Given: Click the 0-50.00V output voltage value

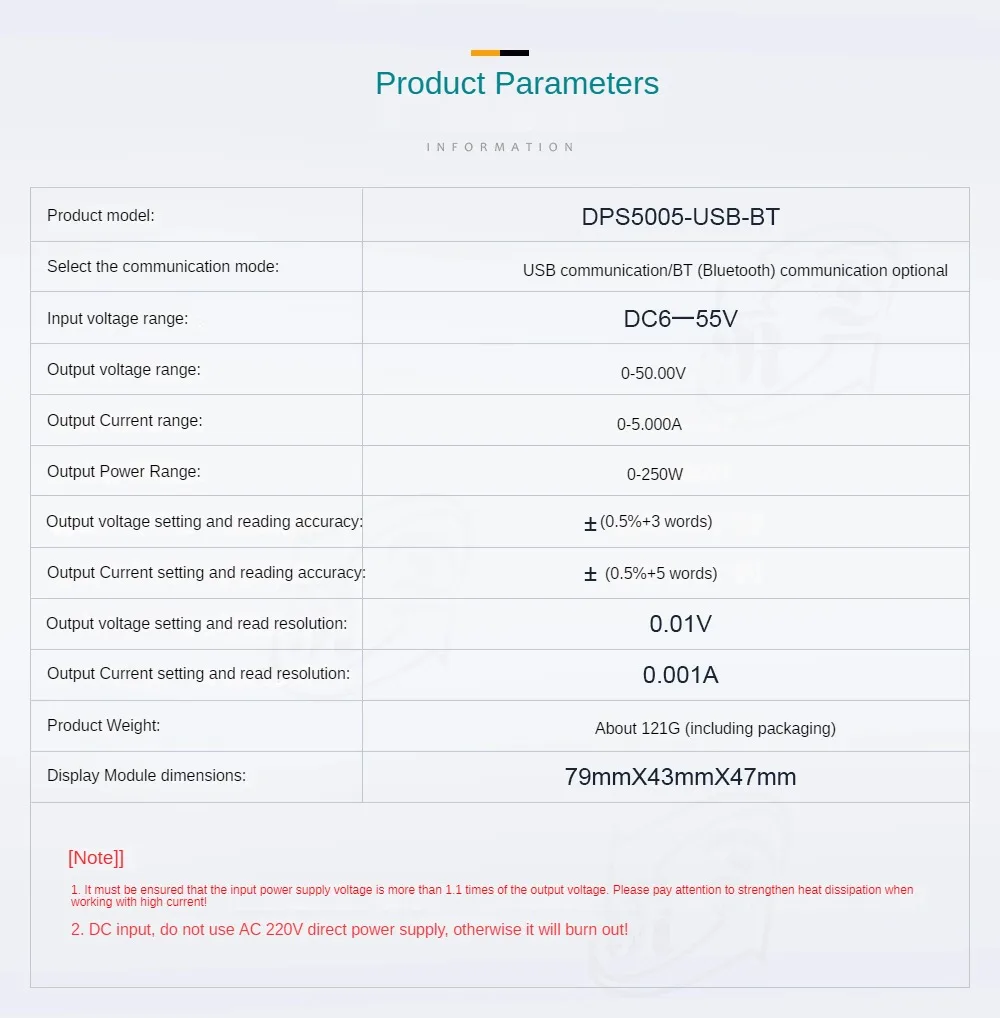Looking at the screenshot, I should pos(653,373).
